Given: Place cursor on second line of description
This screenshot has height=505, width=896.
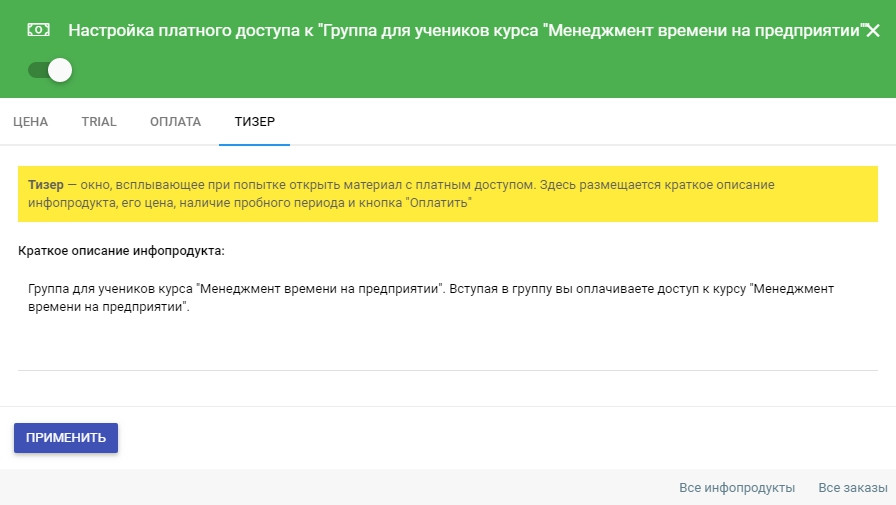Looking at the screenshot, I should (110, 308).
